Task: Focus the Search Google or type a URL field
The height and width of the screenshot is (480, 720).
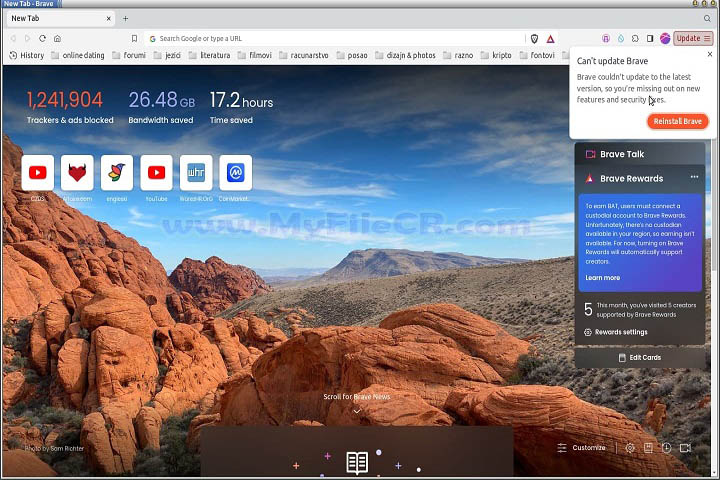Action: (335, 39)
